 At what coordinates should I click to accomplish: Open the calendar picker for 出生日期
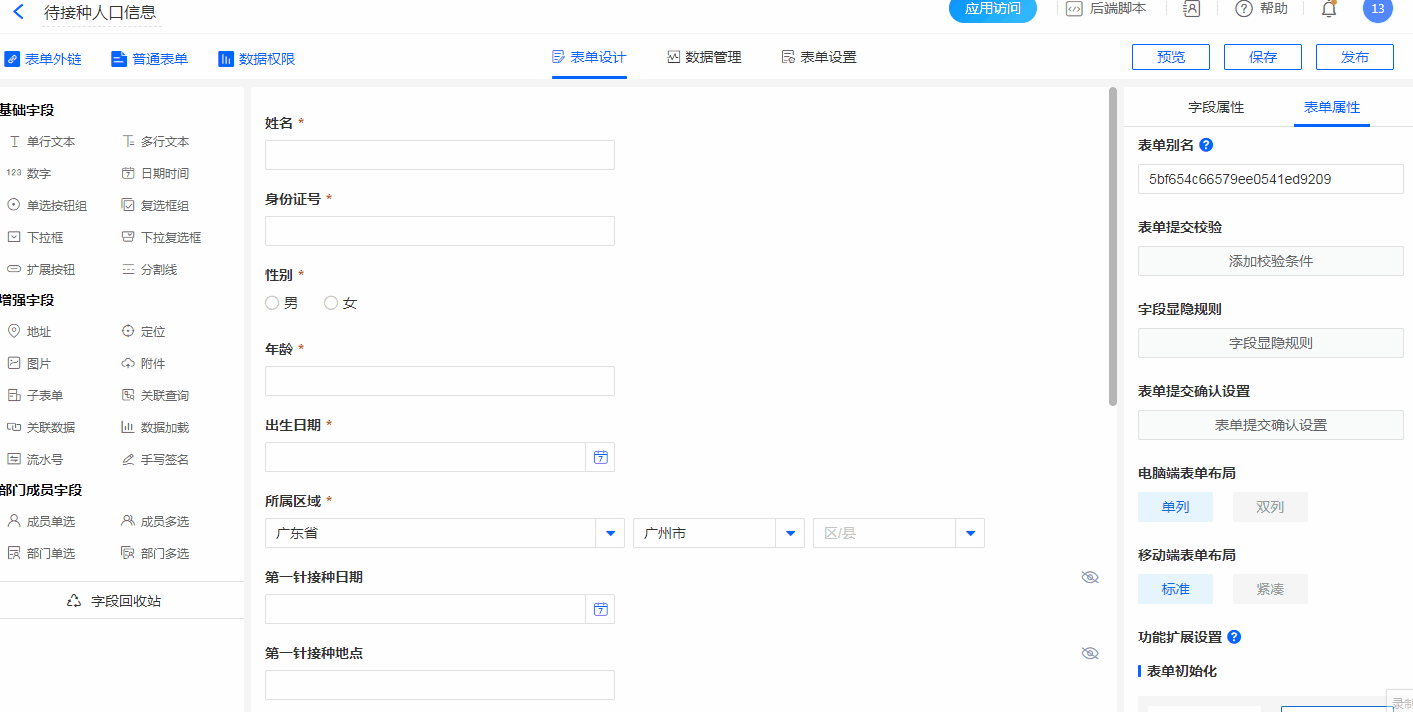(600, 457)
